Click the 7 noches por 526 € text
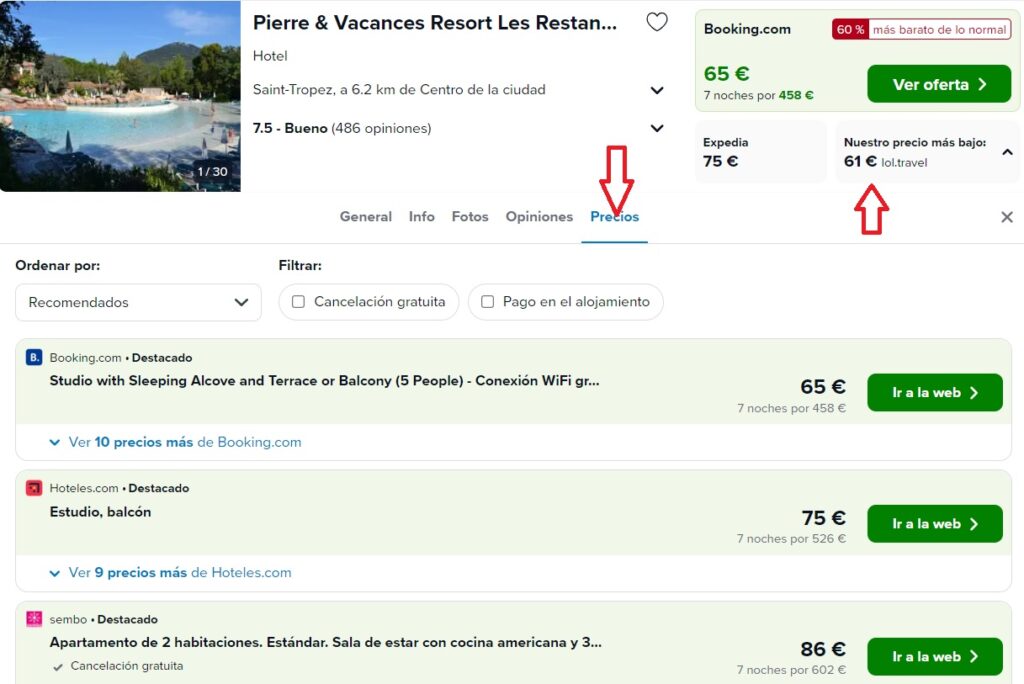1024x684 pixels. click(792, 539)
